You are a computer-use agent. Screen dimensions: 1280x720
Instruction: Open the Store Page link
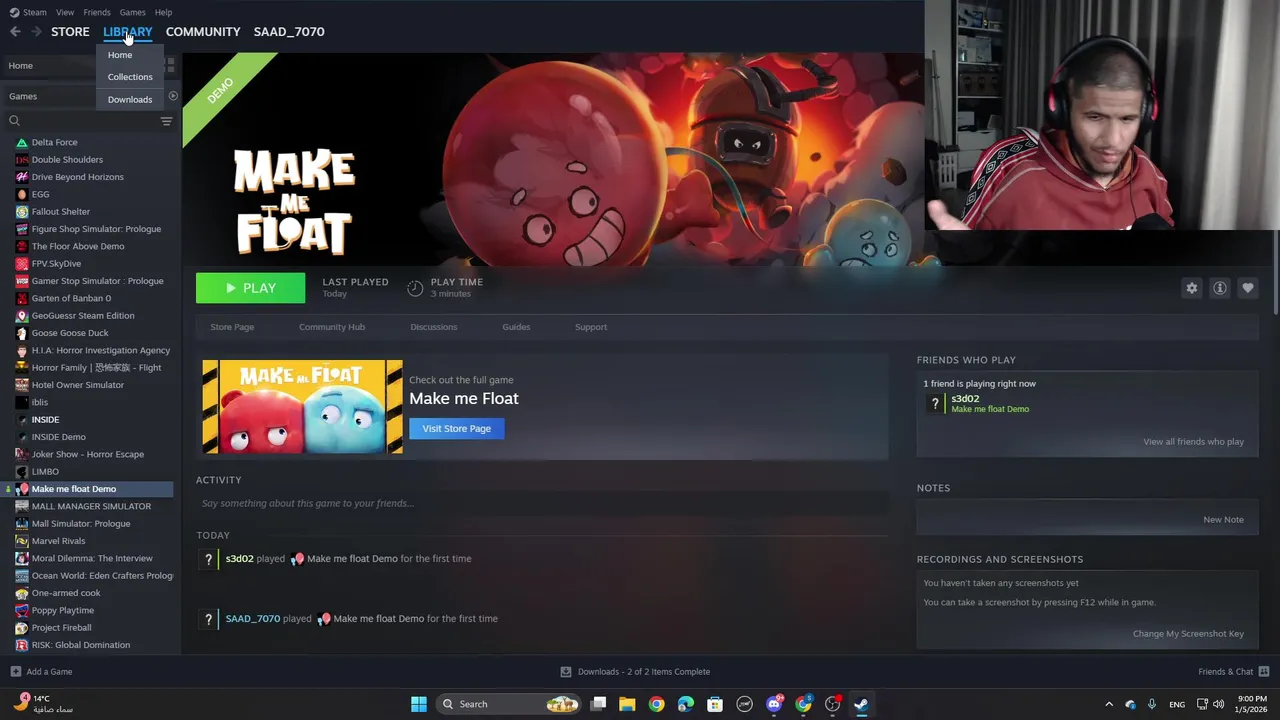click(x=232, y=327)
